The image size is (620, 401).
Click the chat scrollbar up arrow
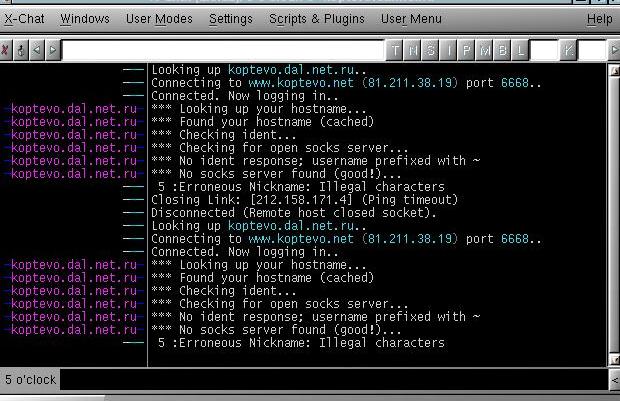click(x=614, y=70)
